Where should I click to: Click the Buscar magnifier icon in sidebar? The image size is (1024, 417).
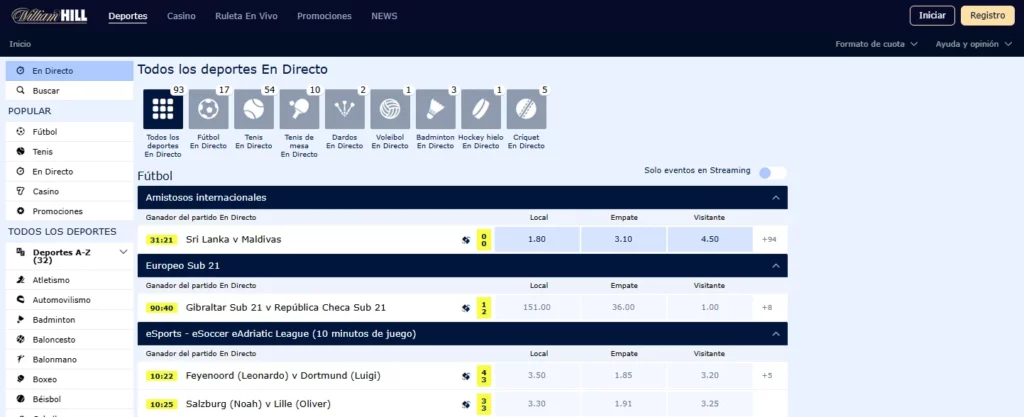[20, 91]
